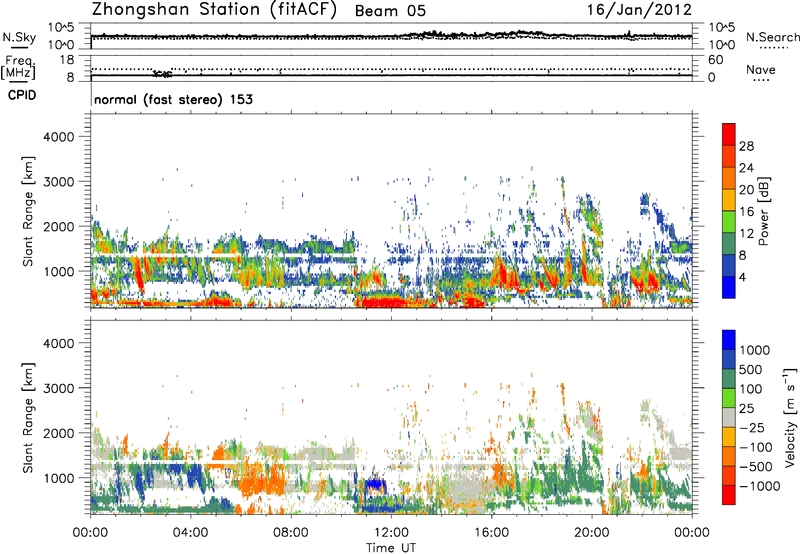Click the '12:00' time tick label

(x=391, y=533)
